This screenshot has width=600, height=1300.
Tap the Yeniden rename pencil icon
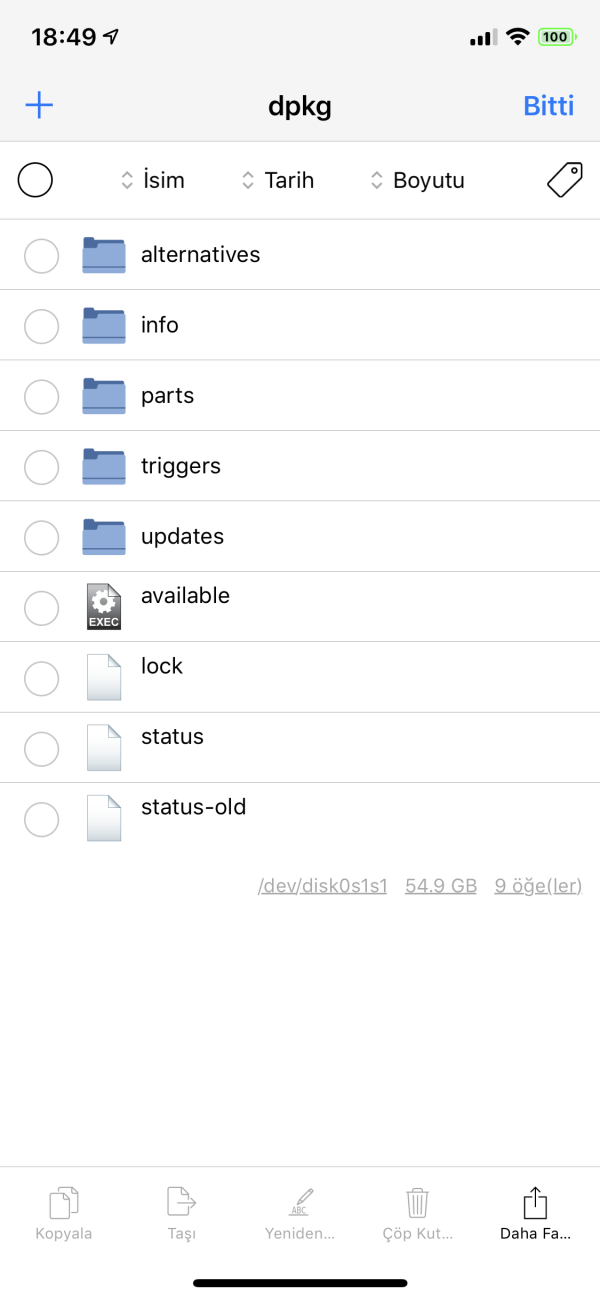tap(300, 1202)
